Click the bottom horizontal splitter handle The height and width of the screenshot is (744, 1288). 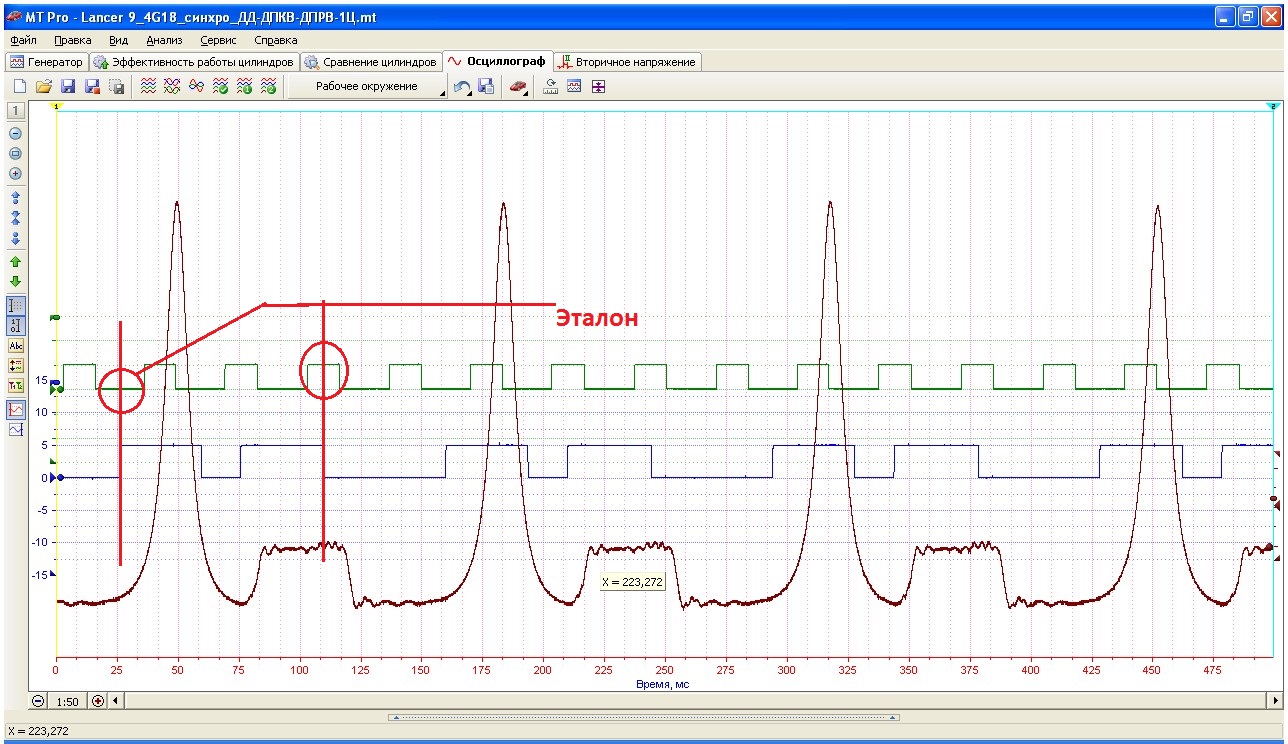[642, 717]
